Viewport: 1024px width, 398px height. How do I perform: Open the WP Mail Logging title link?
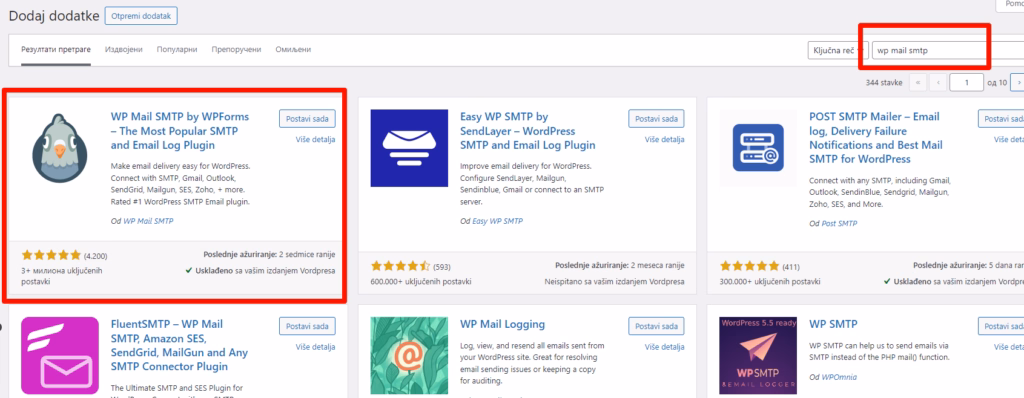(502, 323)
